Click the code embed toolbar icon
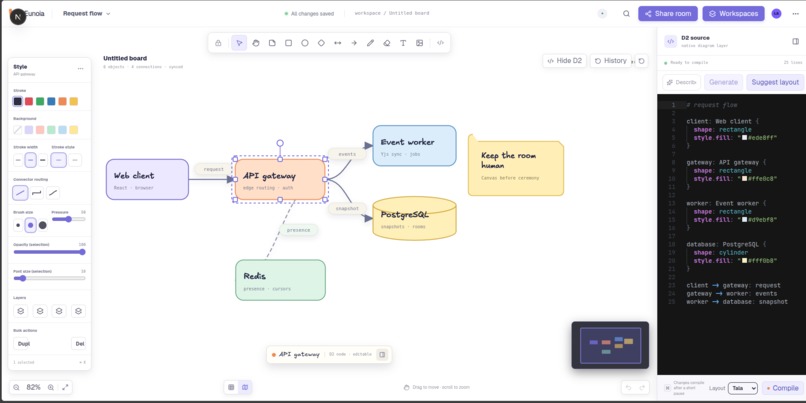The image size is (806, 403). [x=440, y=43]
